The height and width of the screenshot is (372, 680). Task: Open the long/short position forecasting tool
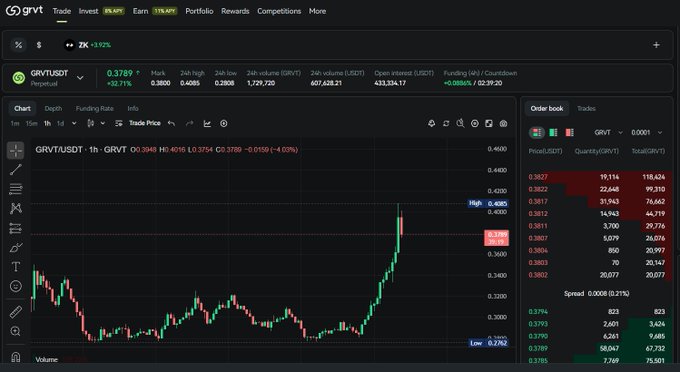click(x=16, y=228)
